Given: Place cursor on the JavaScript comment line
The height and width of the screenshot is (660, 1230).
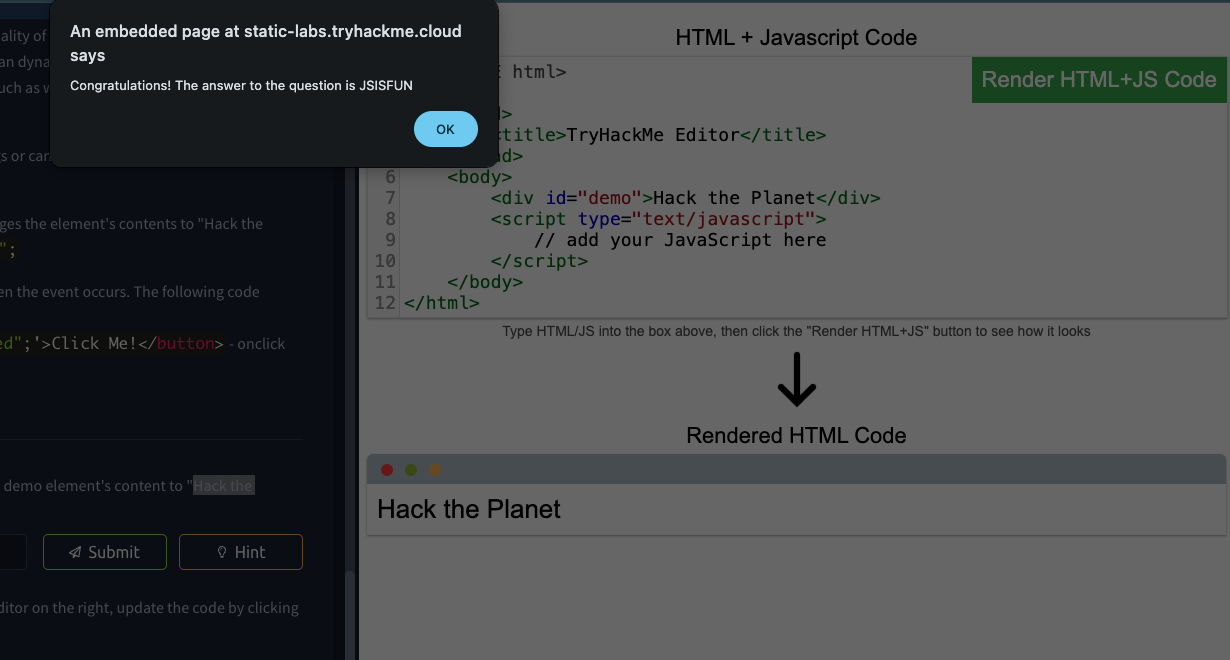Looking at the screenshot, I should pyautogui.click(x=680, y=240).
